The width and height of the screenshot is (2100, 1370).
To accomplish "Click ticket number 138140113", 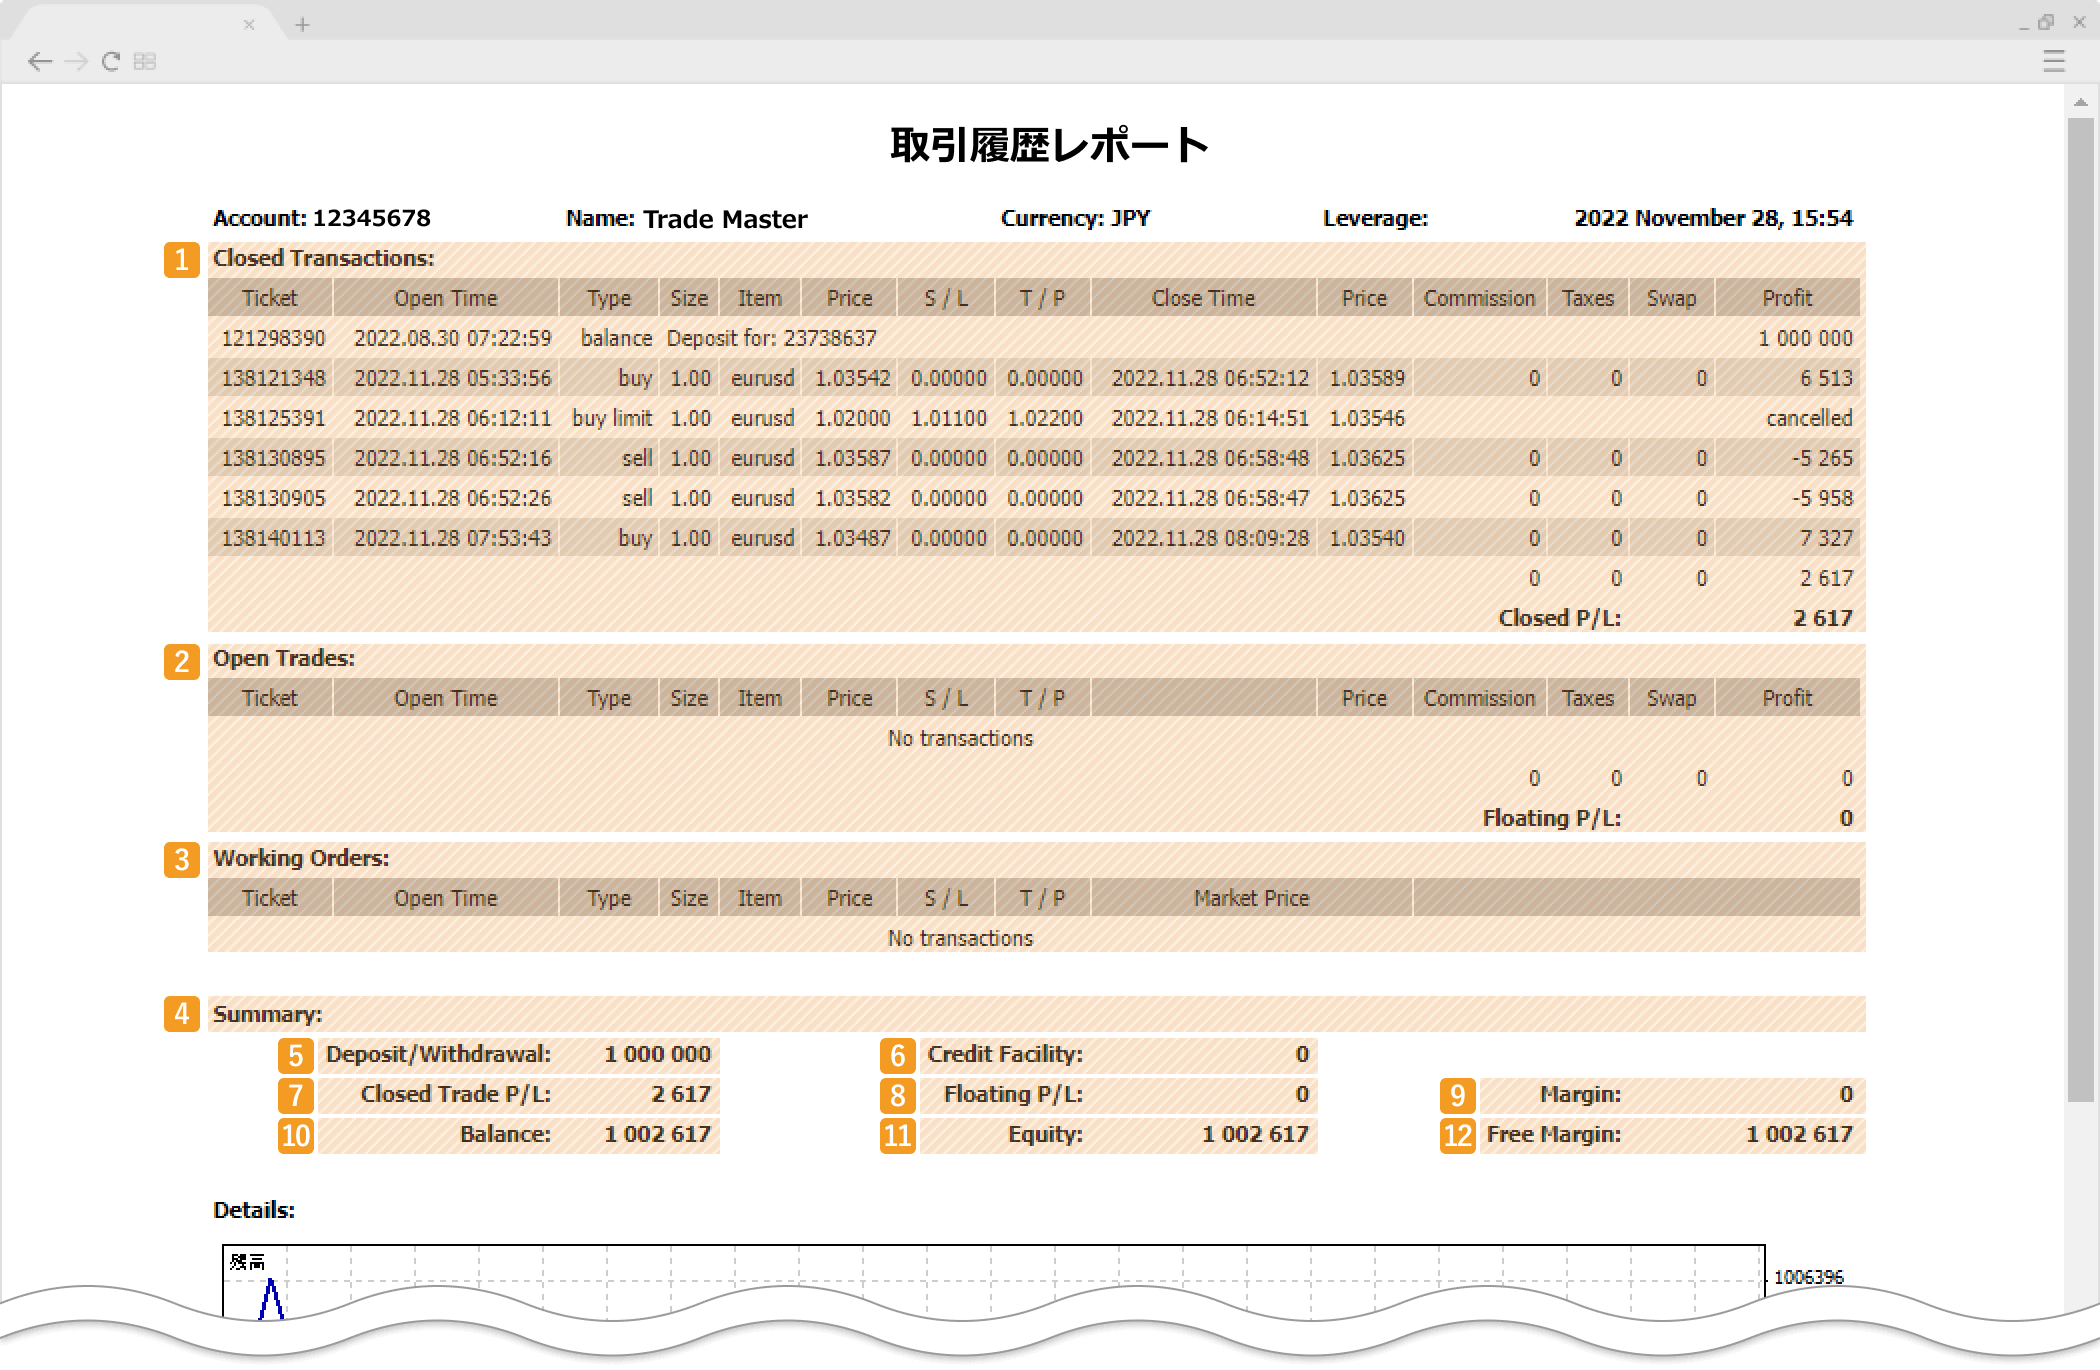I will coord(273,538).
